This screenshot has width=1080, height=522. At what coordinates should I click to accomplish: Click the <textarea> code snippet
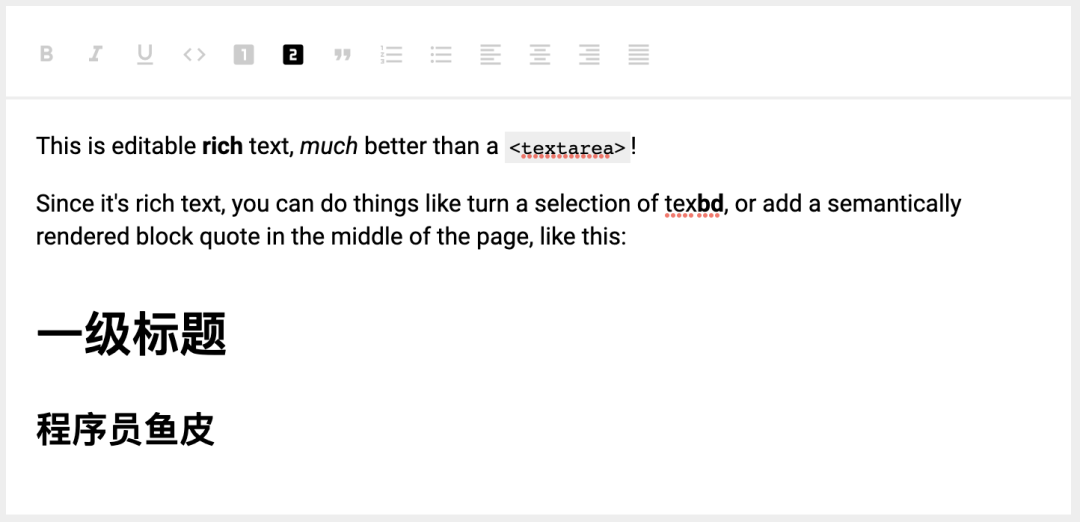click(567, 148)
